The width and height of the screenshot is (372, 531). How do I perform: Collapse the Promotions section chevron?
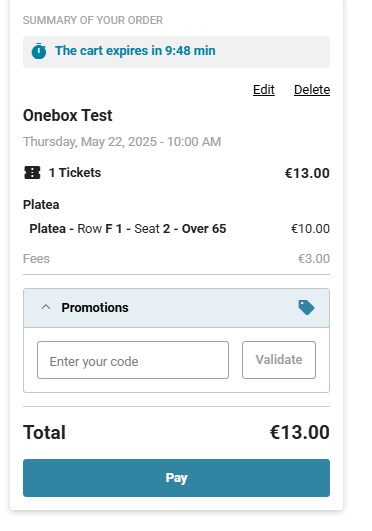[46, 307]
